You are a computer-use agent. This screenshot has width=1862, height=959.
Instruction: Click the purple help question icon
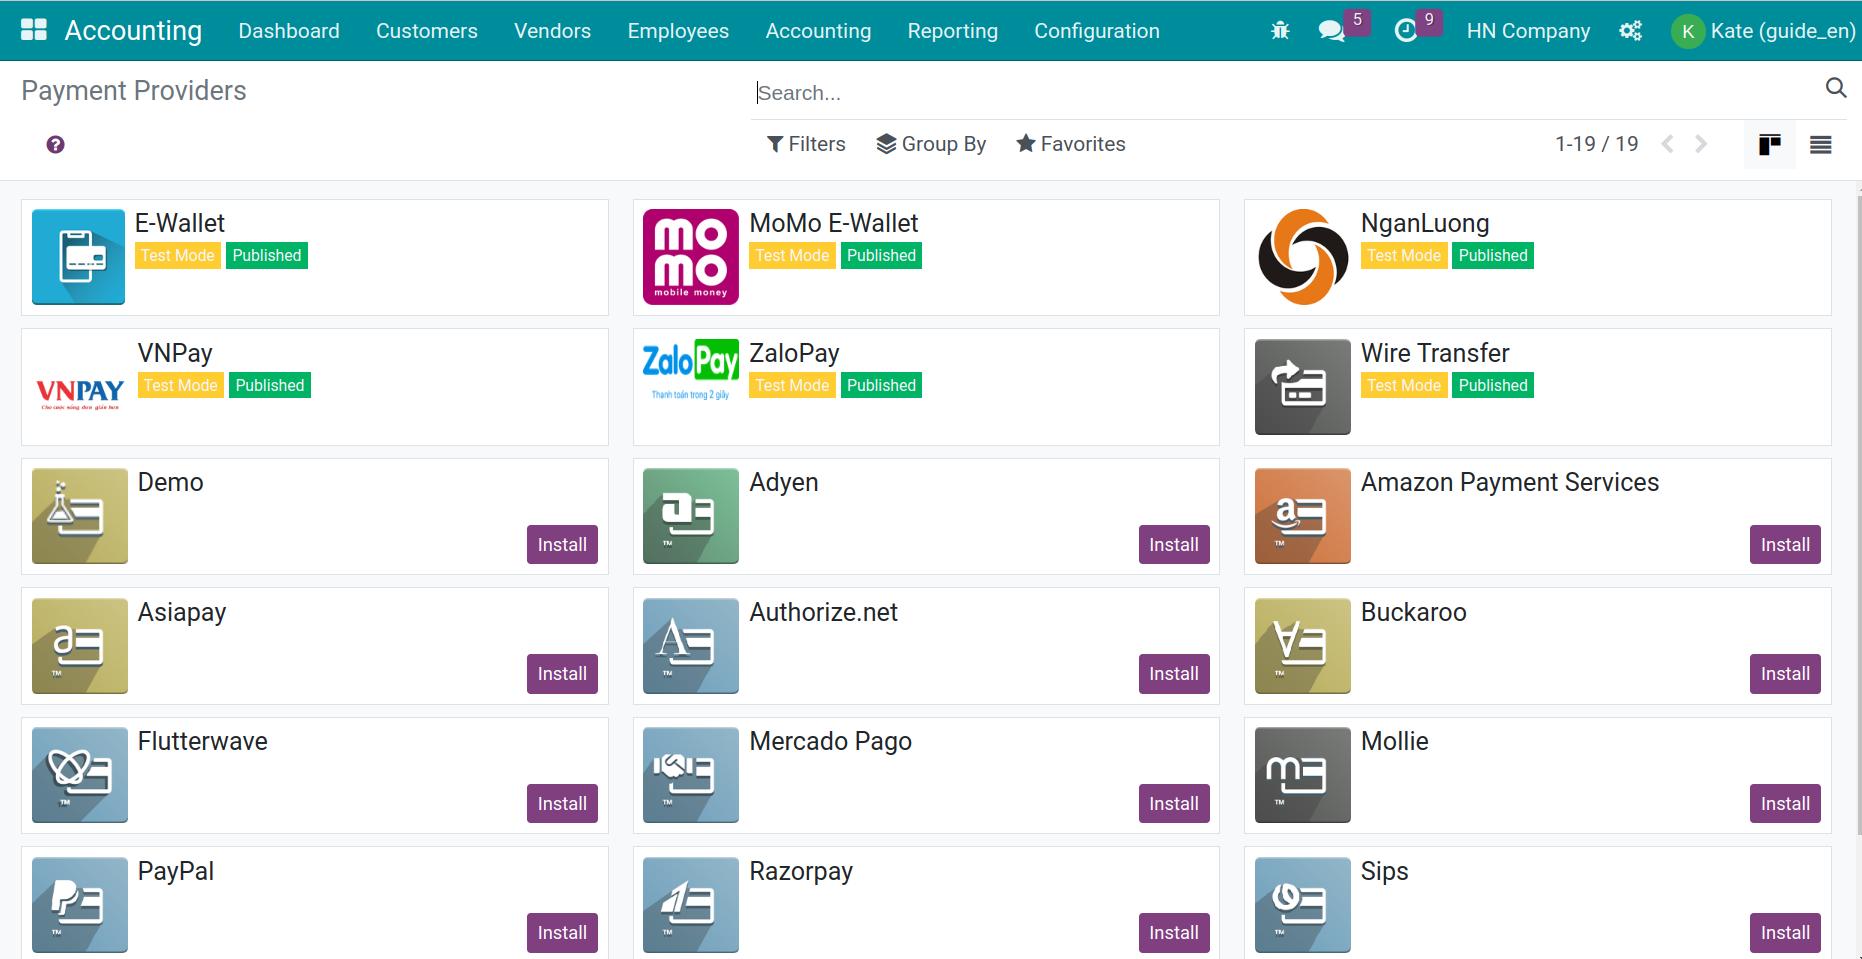tap(56, 145)
